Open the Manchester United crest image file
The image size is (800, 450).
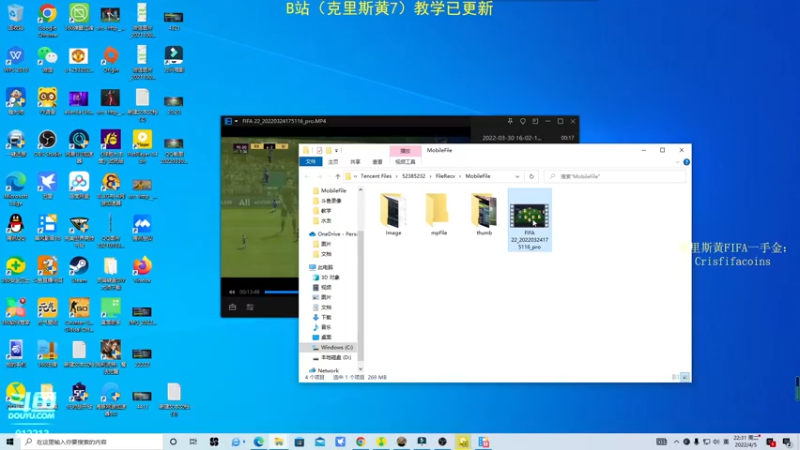coord(79,59)
